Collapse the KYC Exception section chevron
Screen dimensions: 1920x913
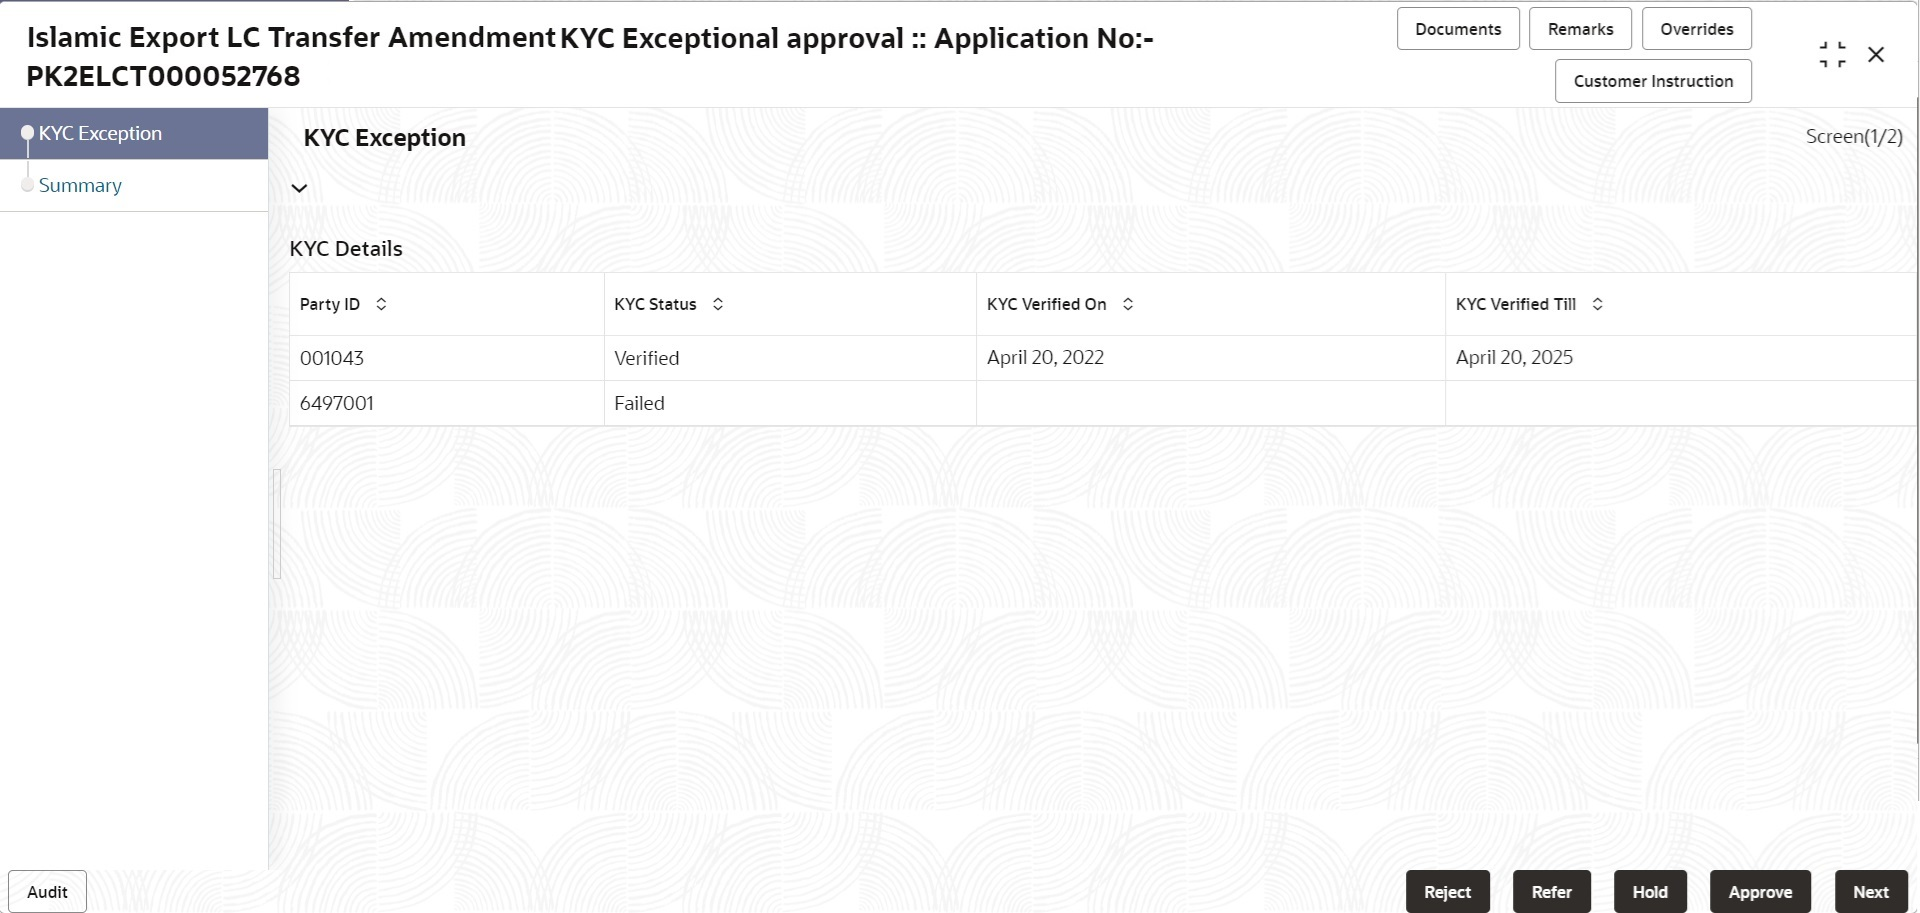tap(298, 187)
